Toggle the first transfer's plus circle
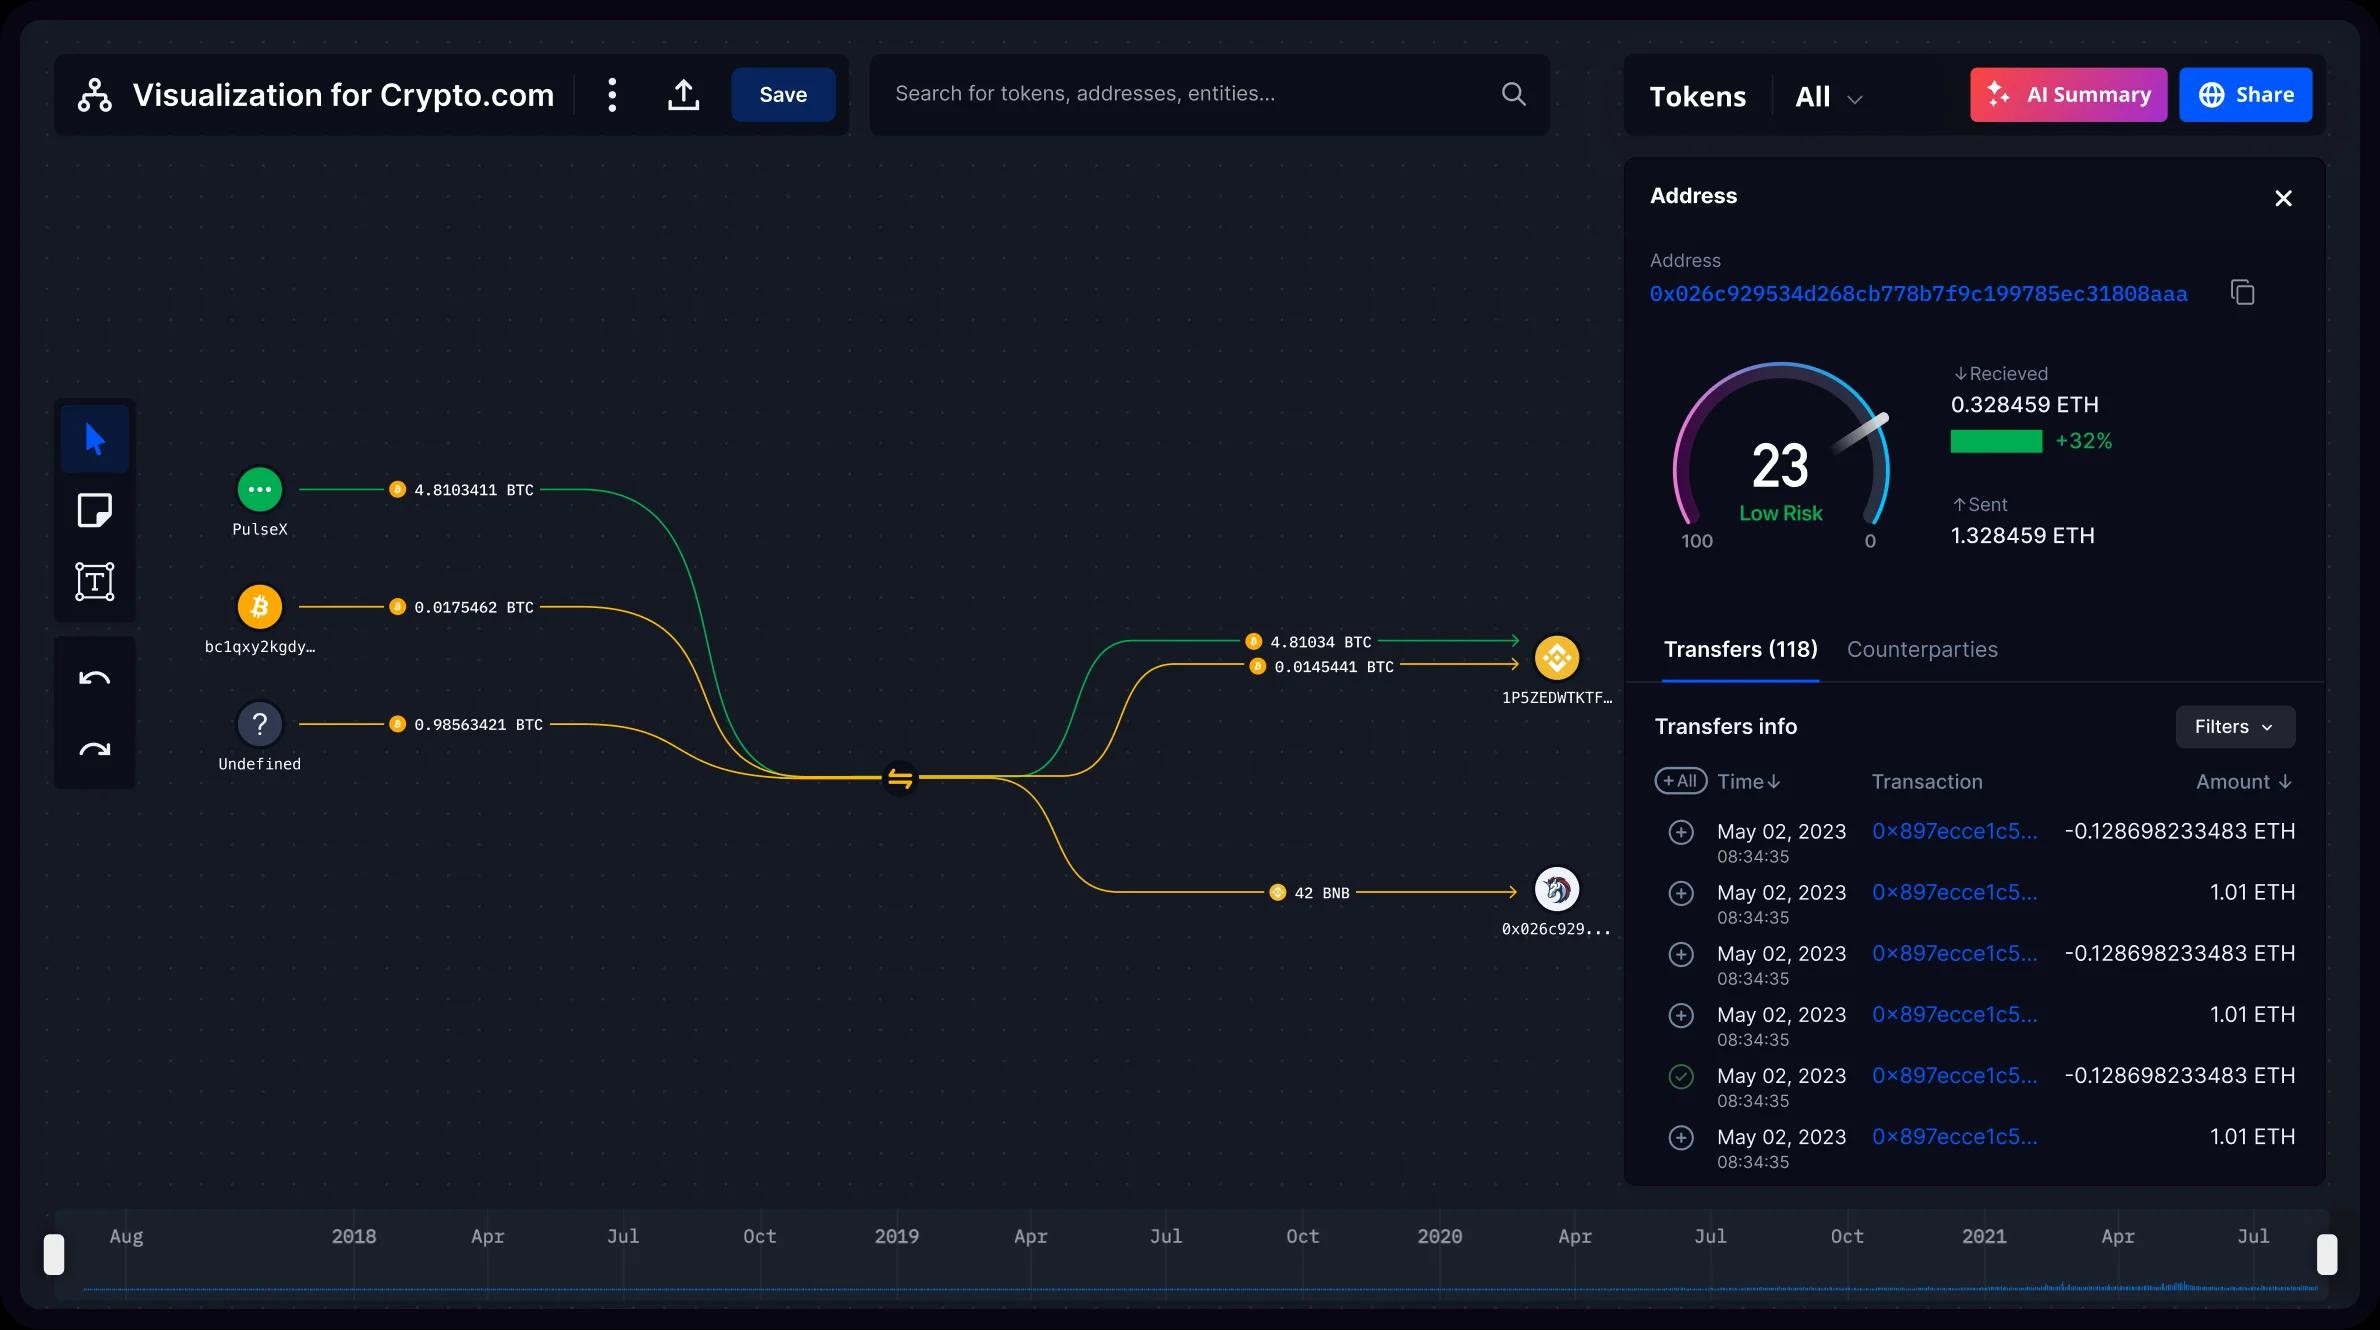Viewport: 2380px width, 1330px height. (1681, 832)
